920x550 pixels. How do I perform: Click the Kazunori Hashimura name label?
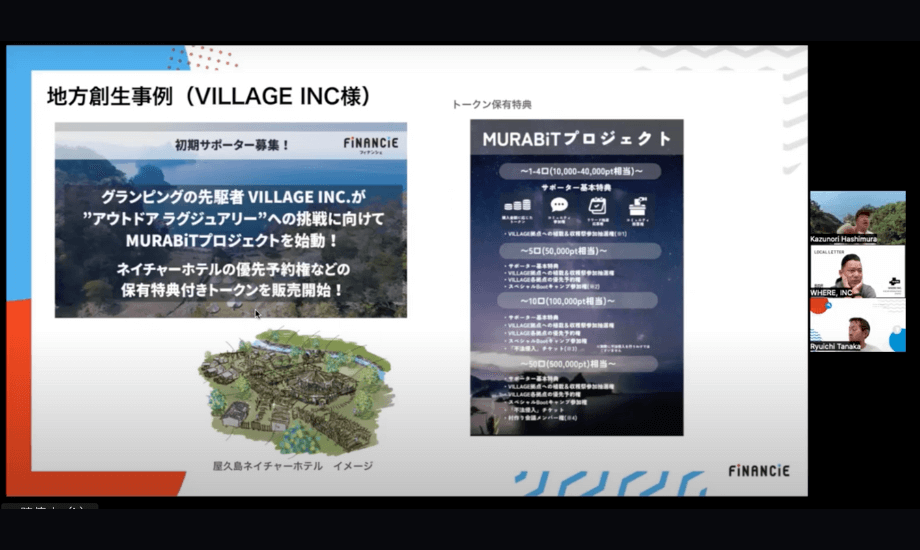(843, 239)
